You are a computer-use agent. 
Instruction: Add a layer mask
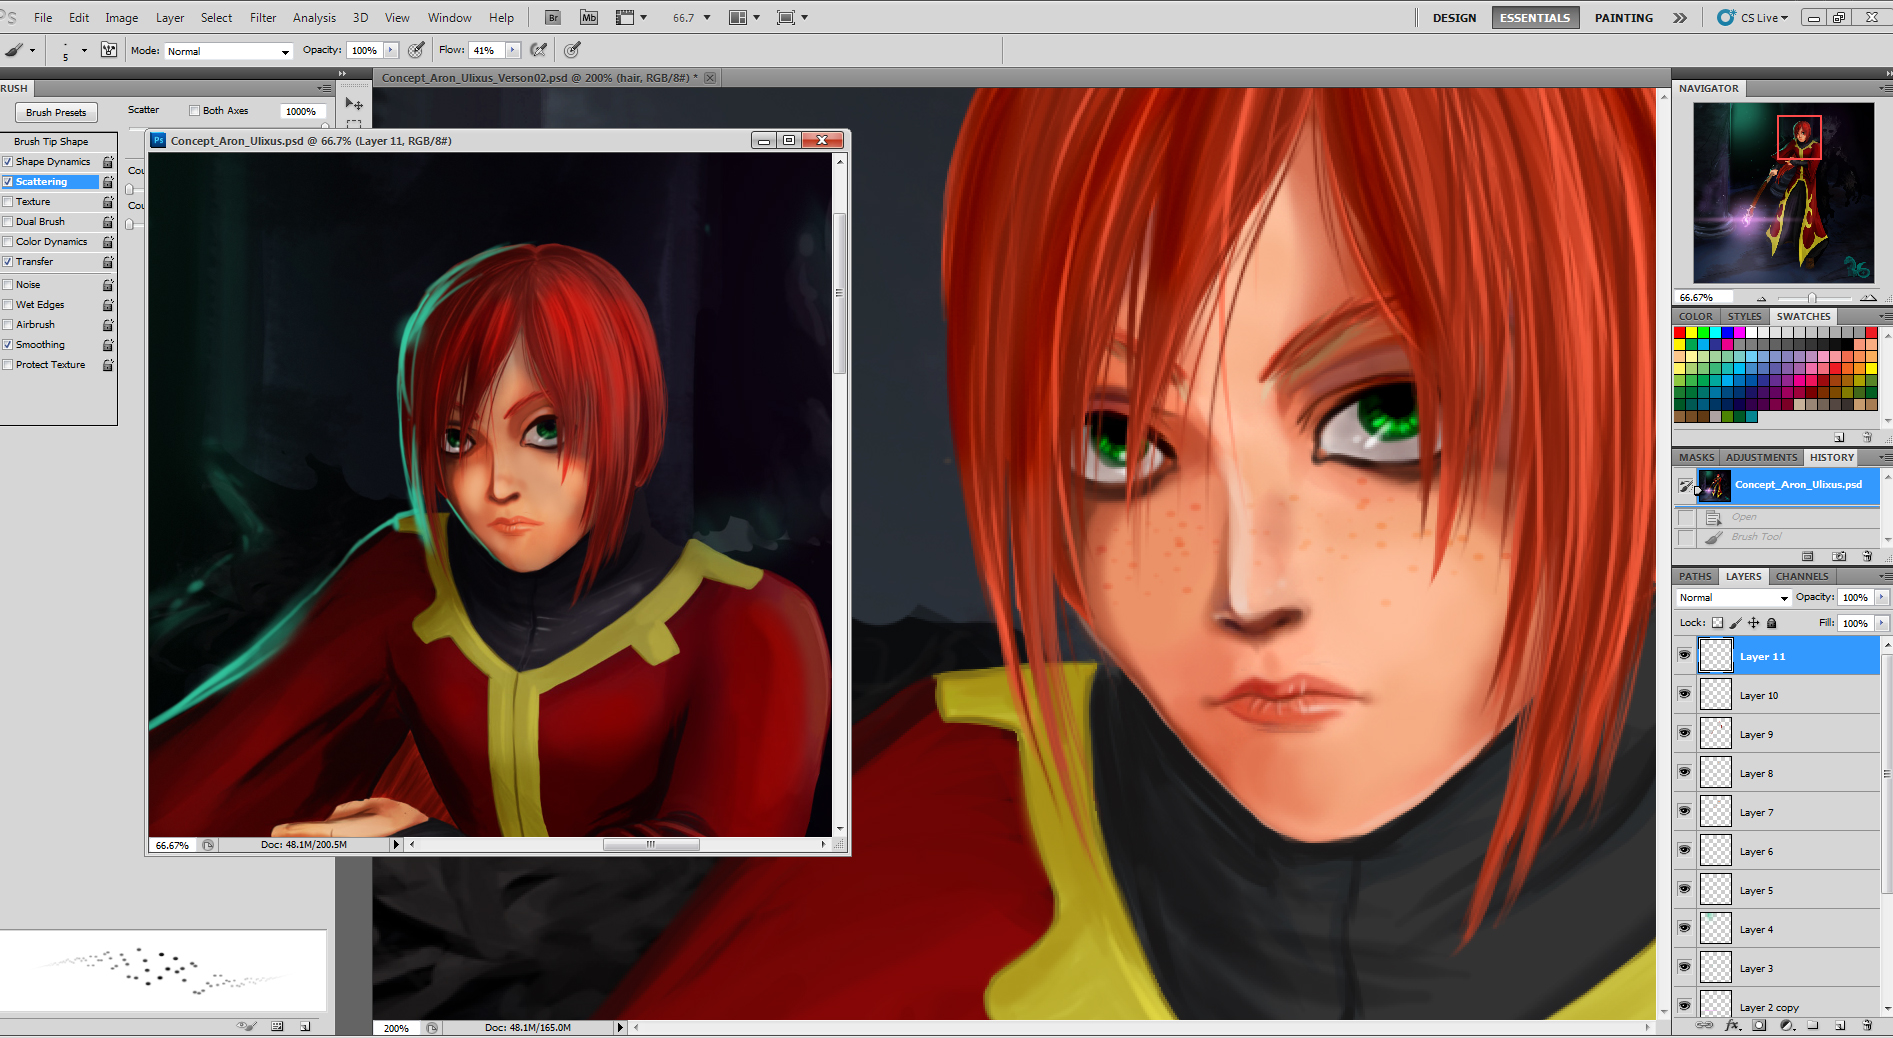(1759, 1026)
